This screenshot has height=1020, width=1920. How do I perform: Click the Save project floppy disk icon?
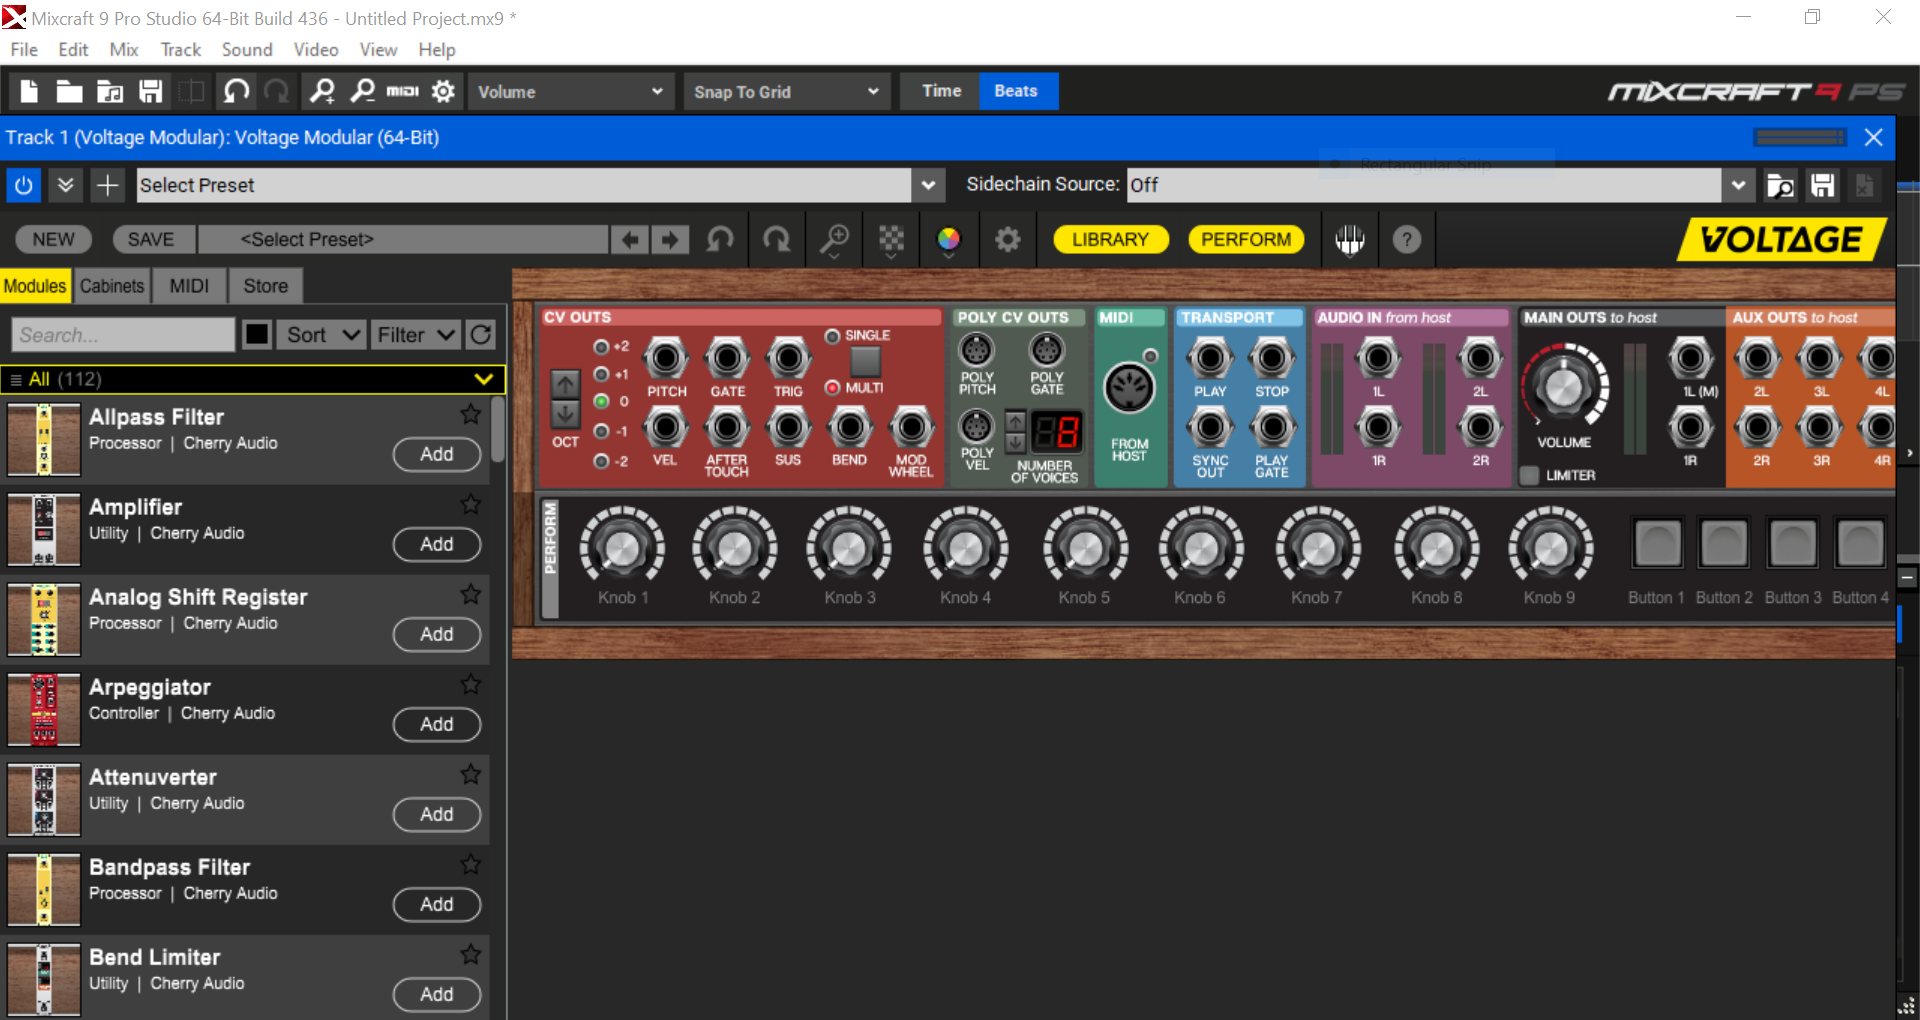pos(151,92)
